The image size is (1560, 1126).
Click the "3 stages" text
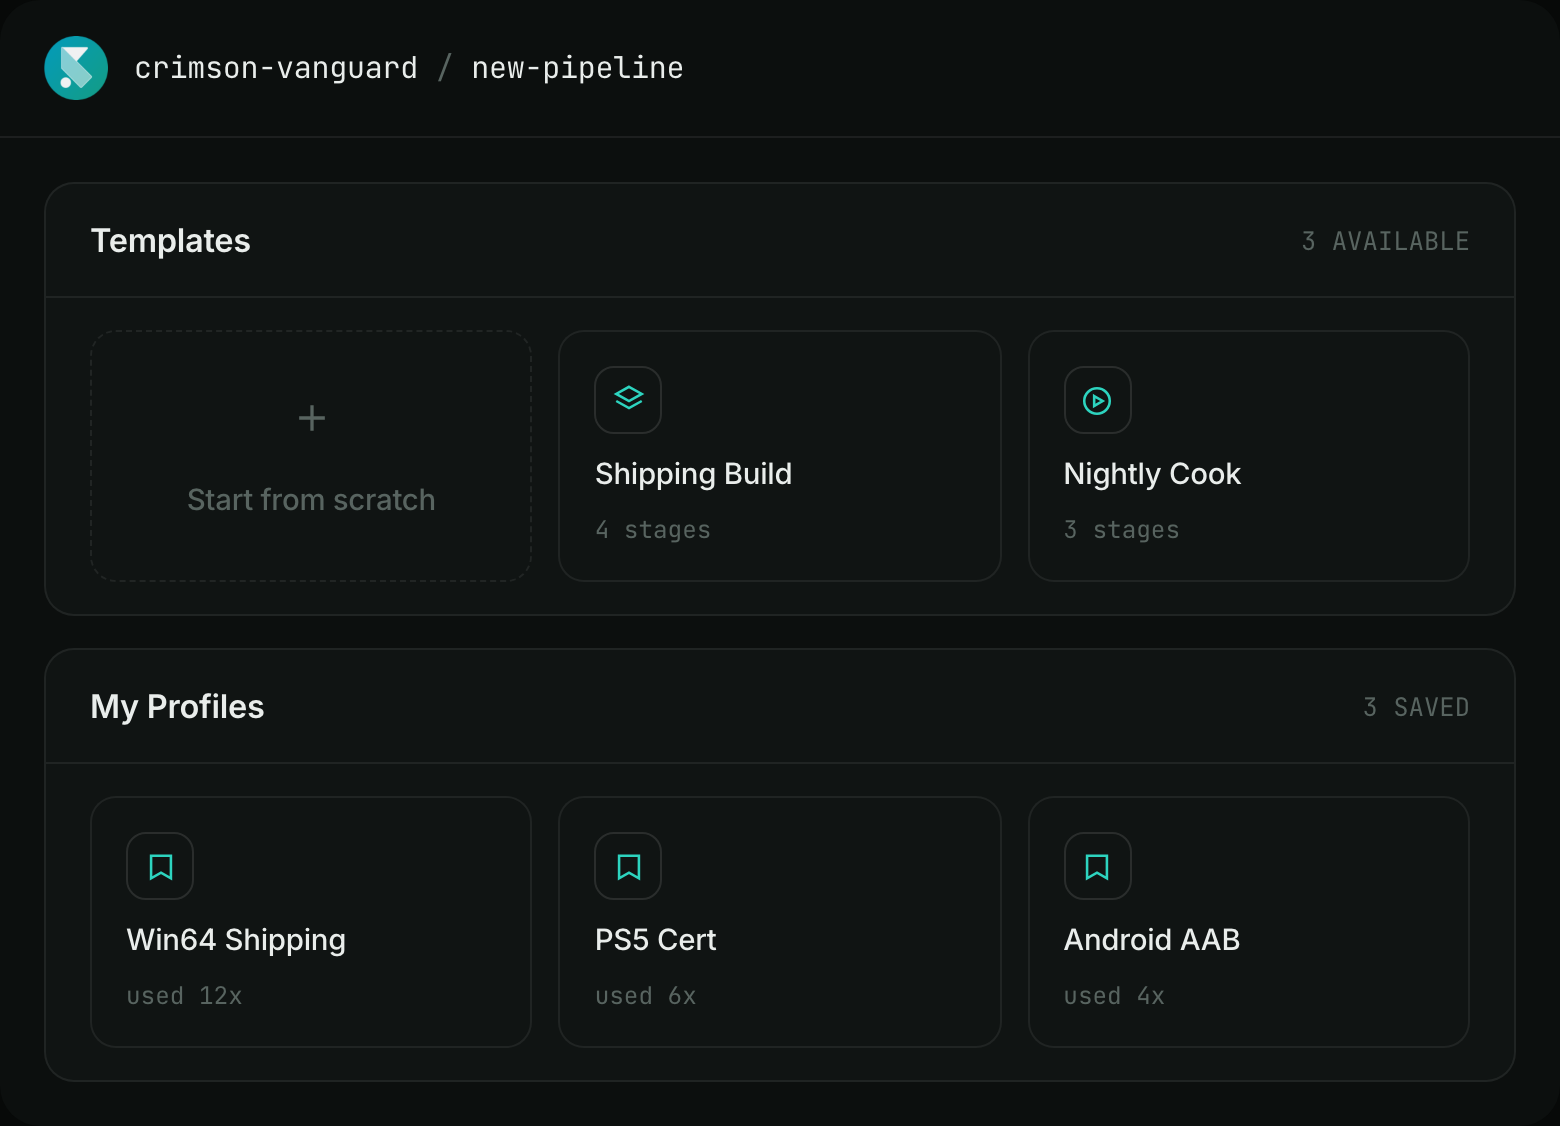pyautogui.click(x=1121, y=530)
